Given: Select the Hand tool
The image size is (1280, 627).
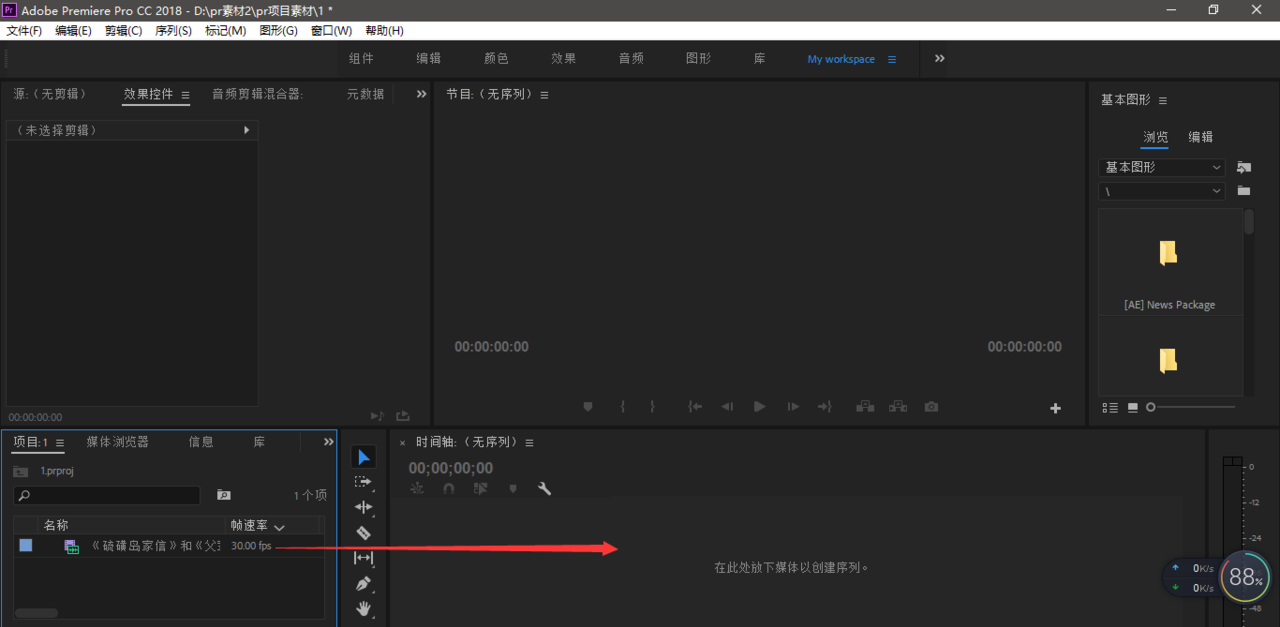Looking at the screenshot, I should (x=363, y=608).
